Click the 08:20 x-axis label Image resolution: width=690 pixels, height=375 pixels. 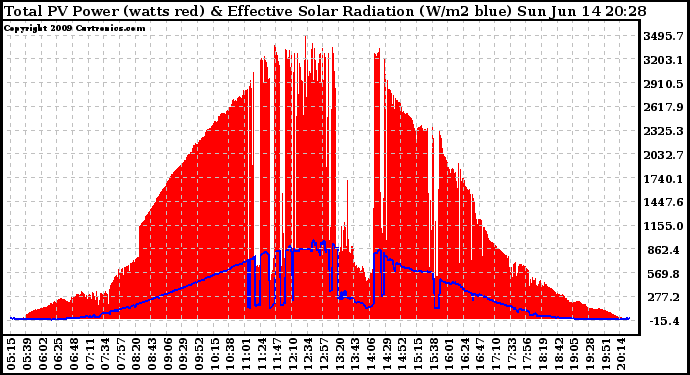click(x=136, y=354)
